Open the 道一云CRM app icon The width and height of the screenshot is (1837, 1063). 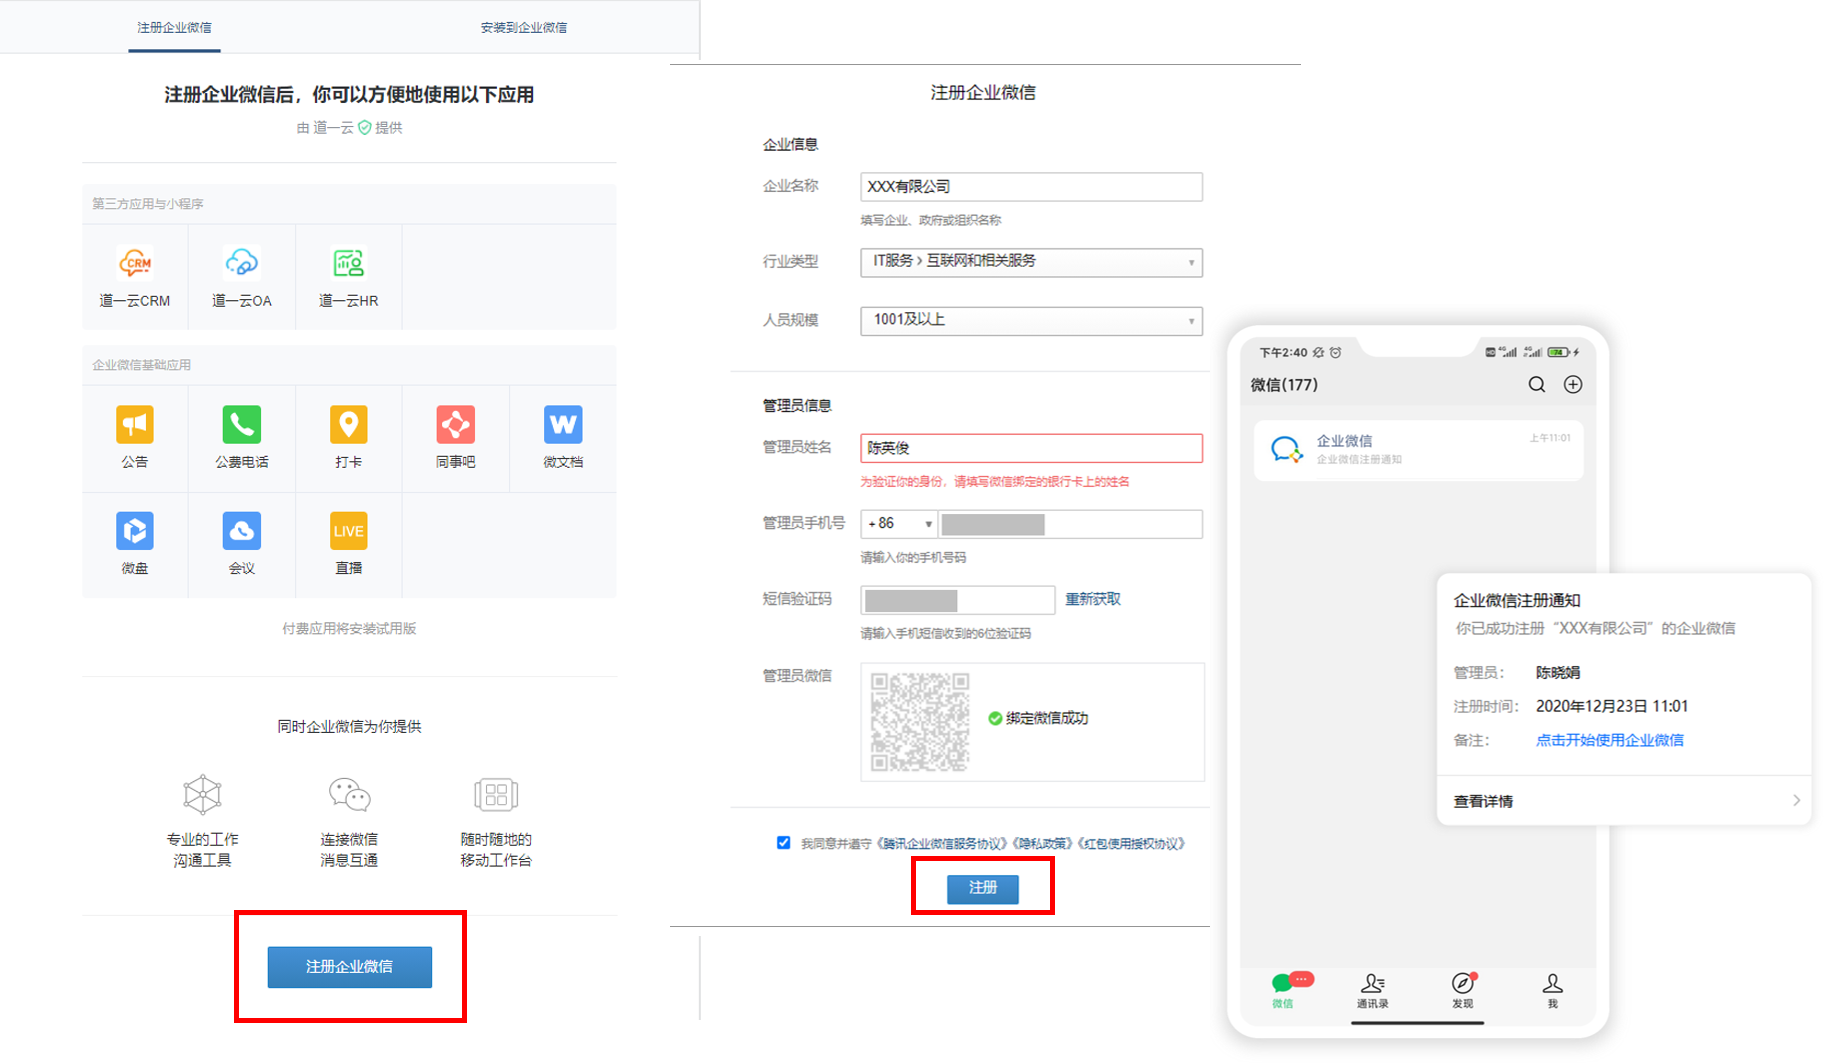point(135,263)
